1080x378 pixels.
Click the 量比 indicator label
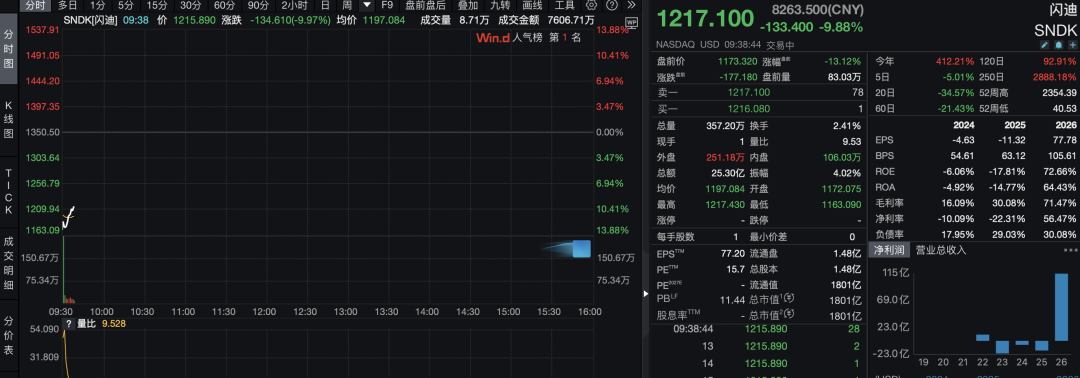(x=86, y=324)
